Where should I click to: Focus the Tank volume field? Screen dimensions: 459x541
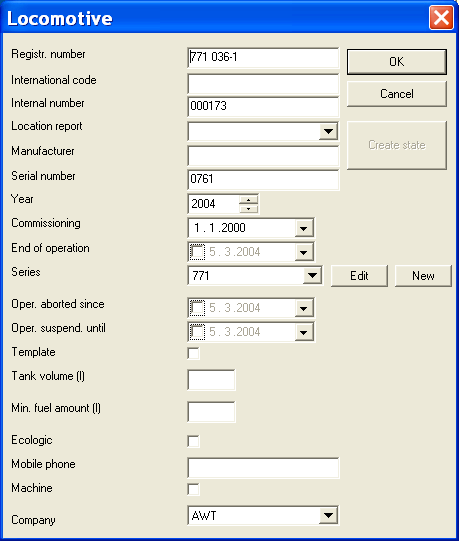coord(212,380)
